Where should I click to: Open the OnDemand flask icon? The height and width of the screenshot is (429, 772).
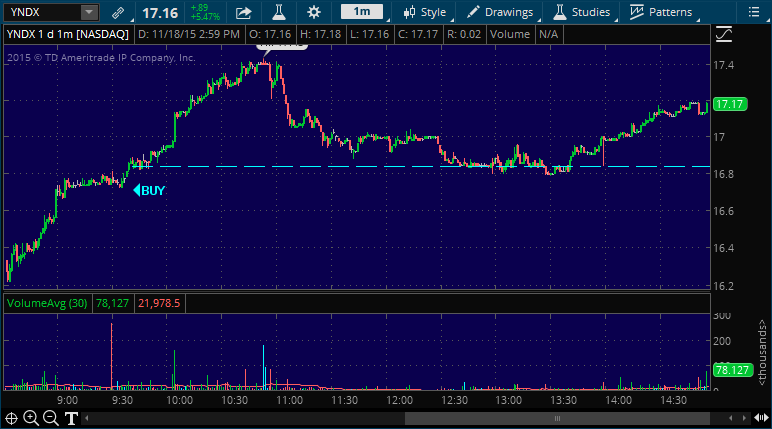click(279, 12)
